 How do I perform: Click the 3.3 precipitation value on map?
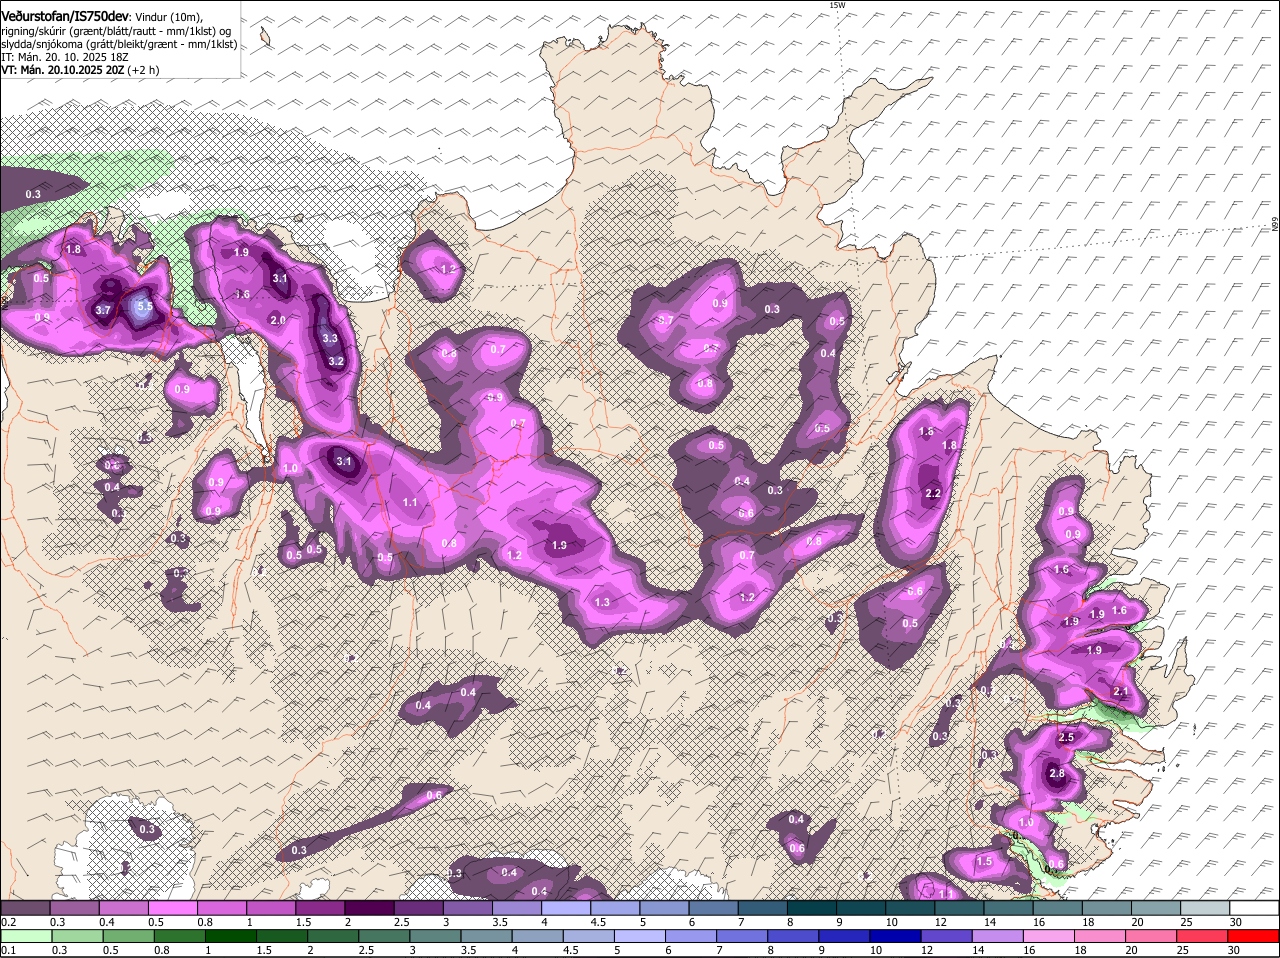[332, 338]
